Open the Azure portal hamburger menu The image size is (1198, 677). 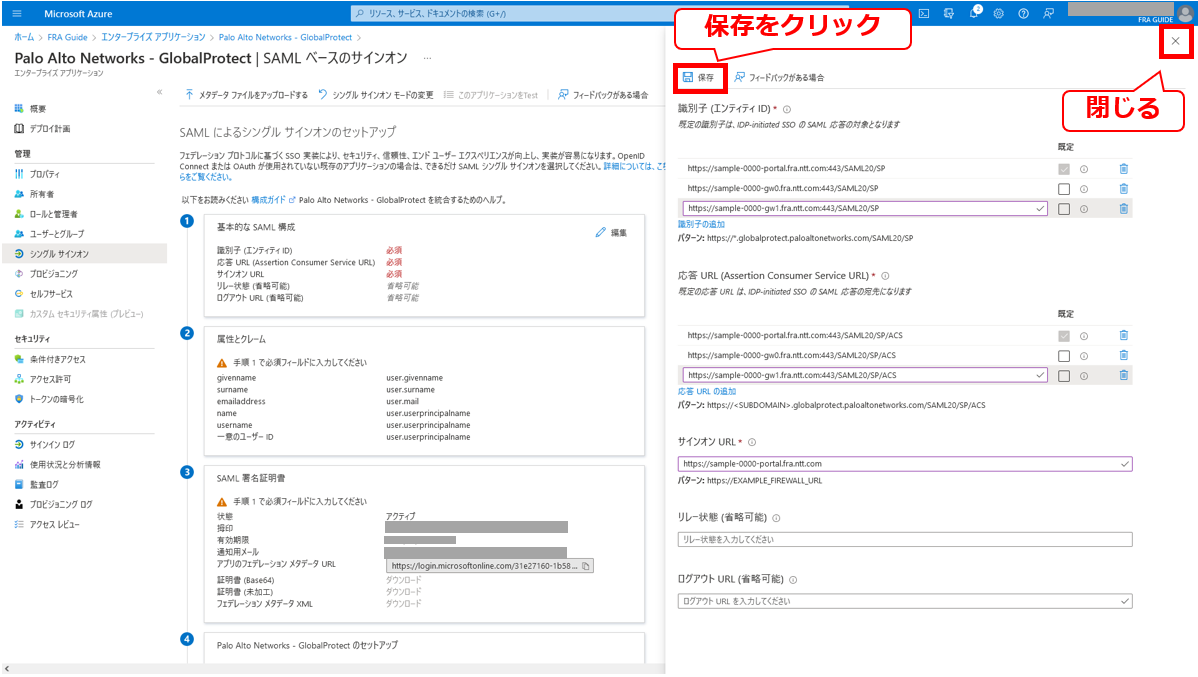(x=17, y=13)
